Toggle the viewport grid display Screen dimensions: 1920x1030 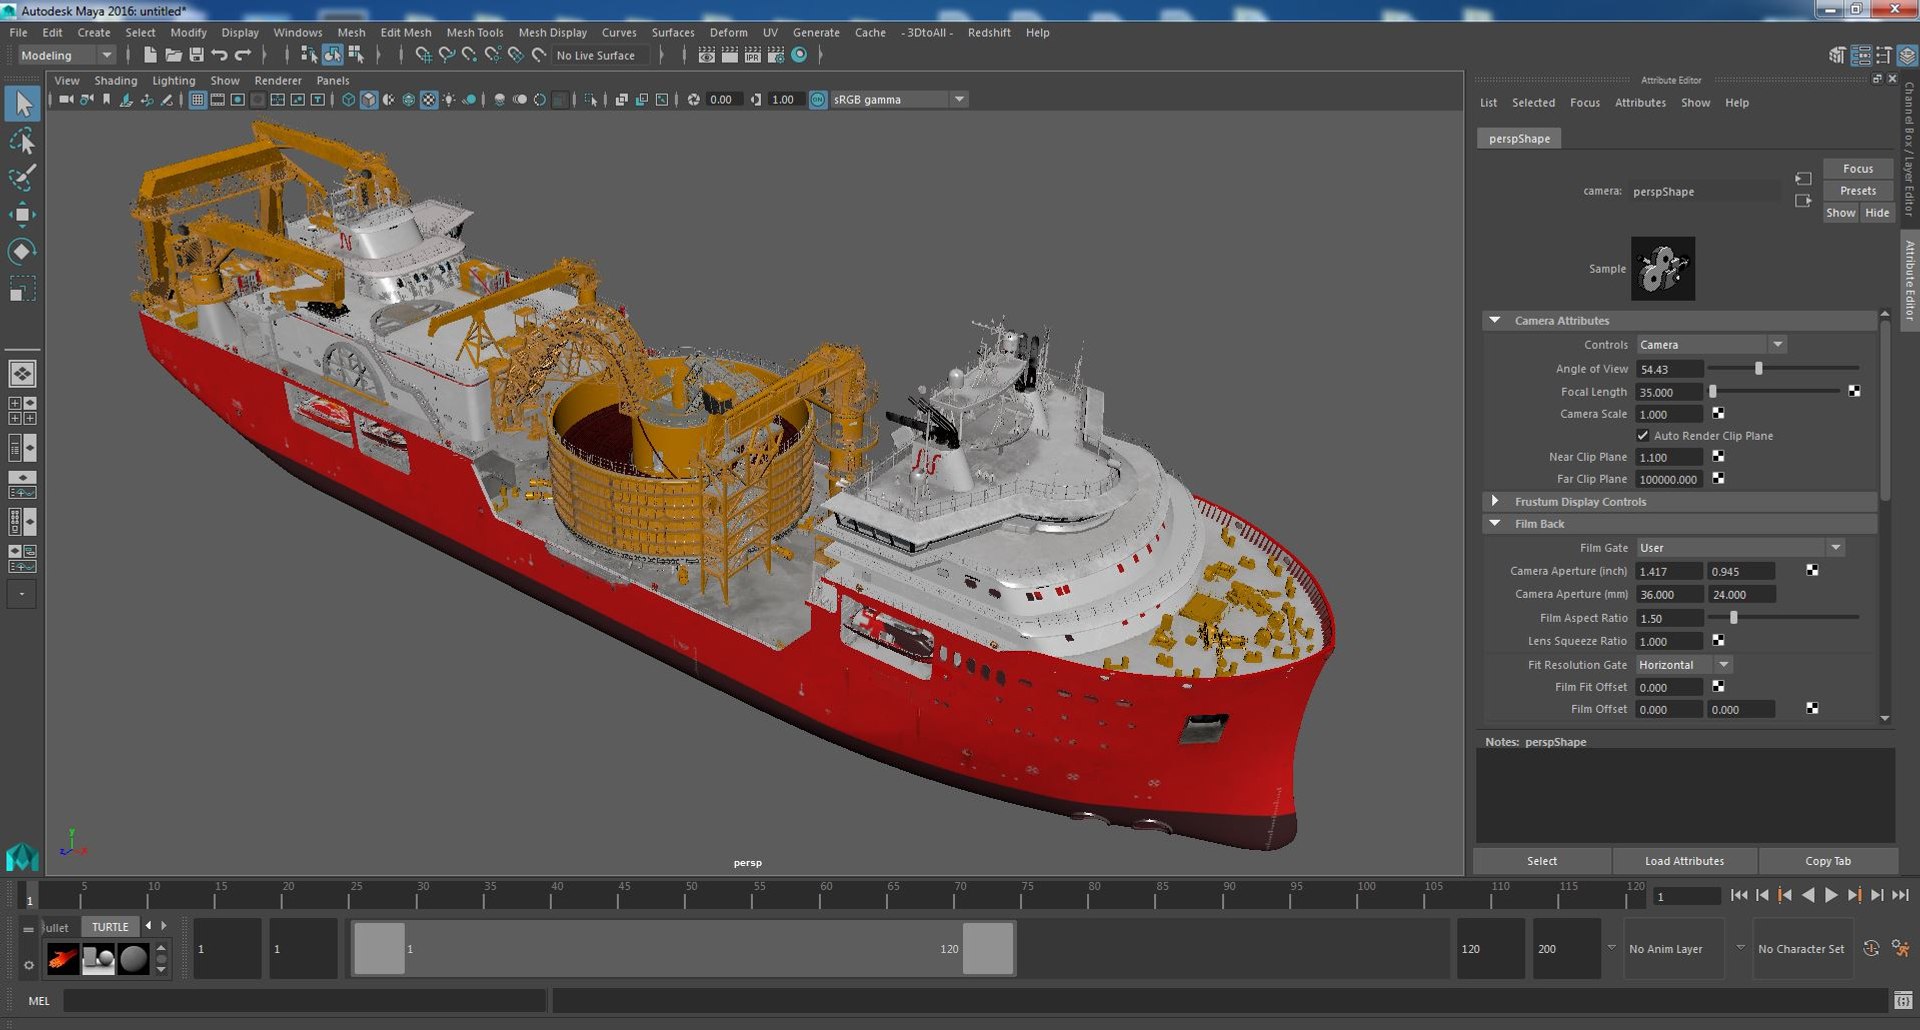point(198,99)
